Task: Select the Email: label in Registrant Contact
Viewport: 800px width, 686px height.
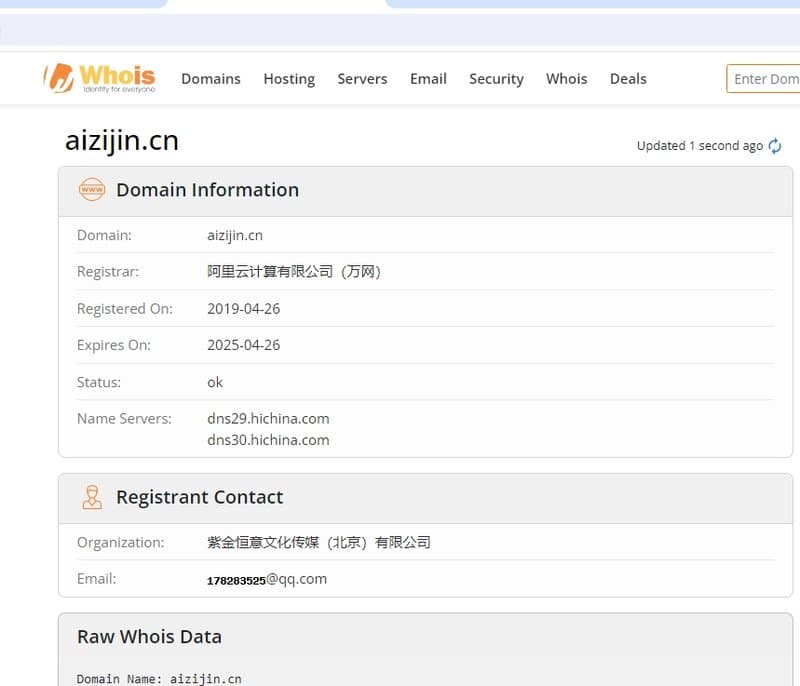Action: coord(96,579)
